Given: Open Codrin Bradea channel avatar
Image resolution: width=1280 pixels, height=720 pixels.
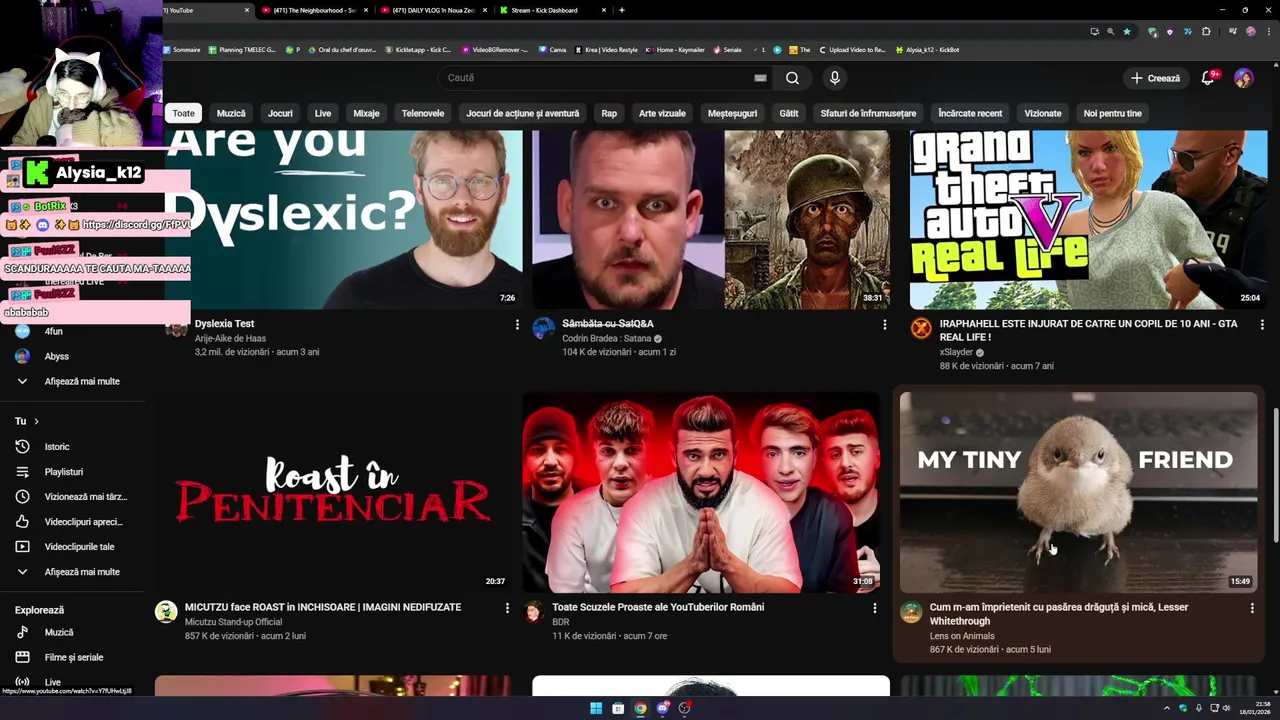Looking at the screenshot, I should coord(543,328).
